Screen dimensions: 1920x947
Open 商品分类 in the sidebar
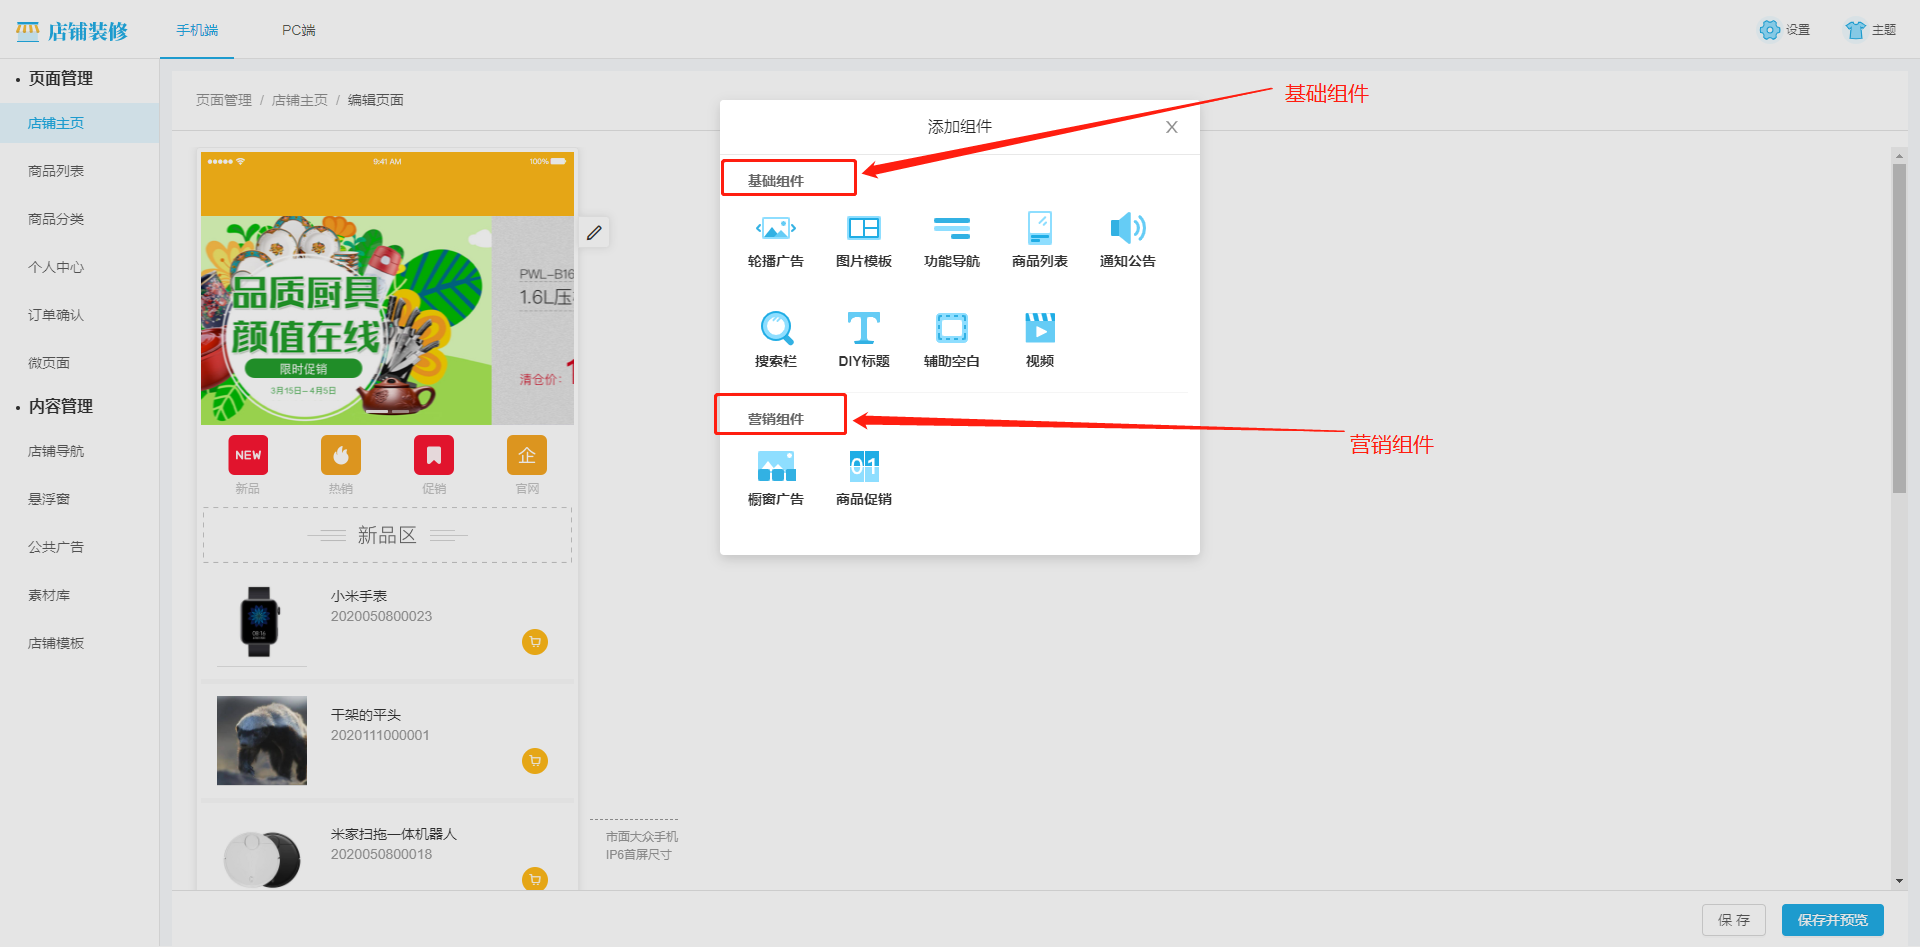[56, 219]
